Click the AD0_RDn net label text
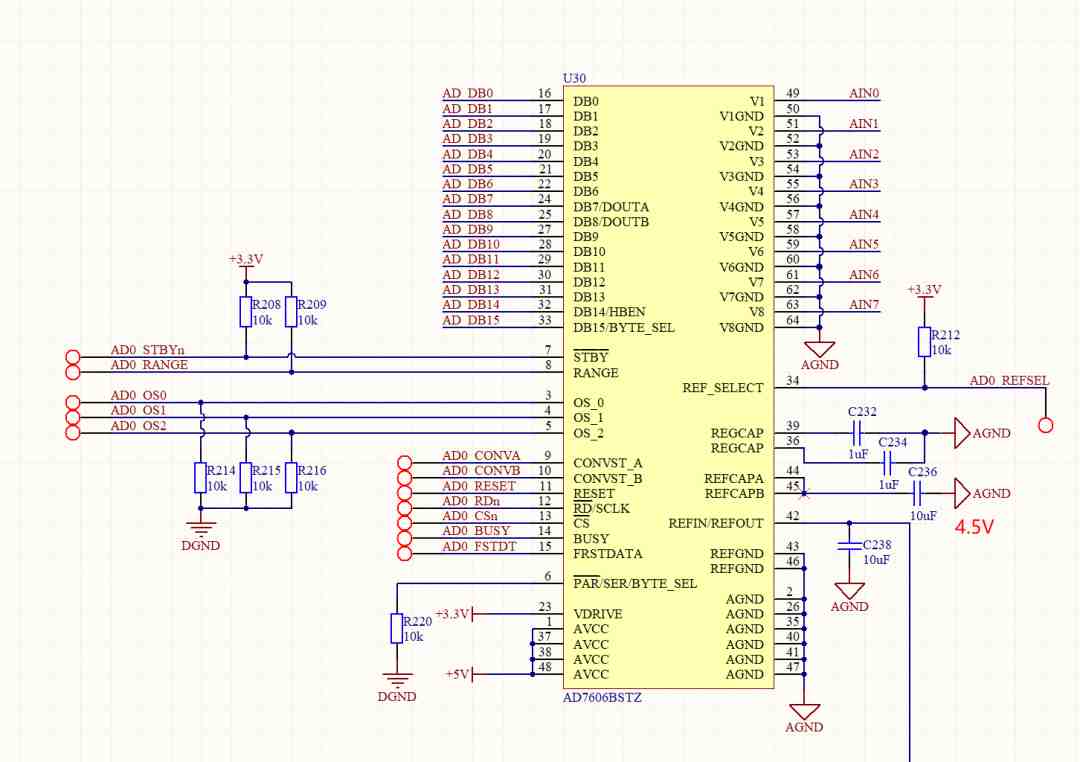This screenshot has height=762, width=1080. pyautogui.click(x=471, y=501)
